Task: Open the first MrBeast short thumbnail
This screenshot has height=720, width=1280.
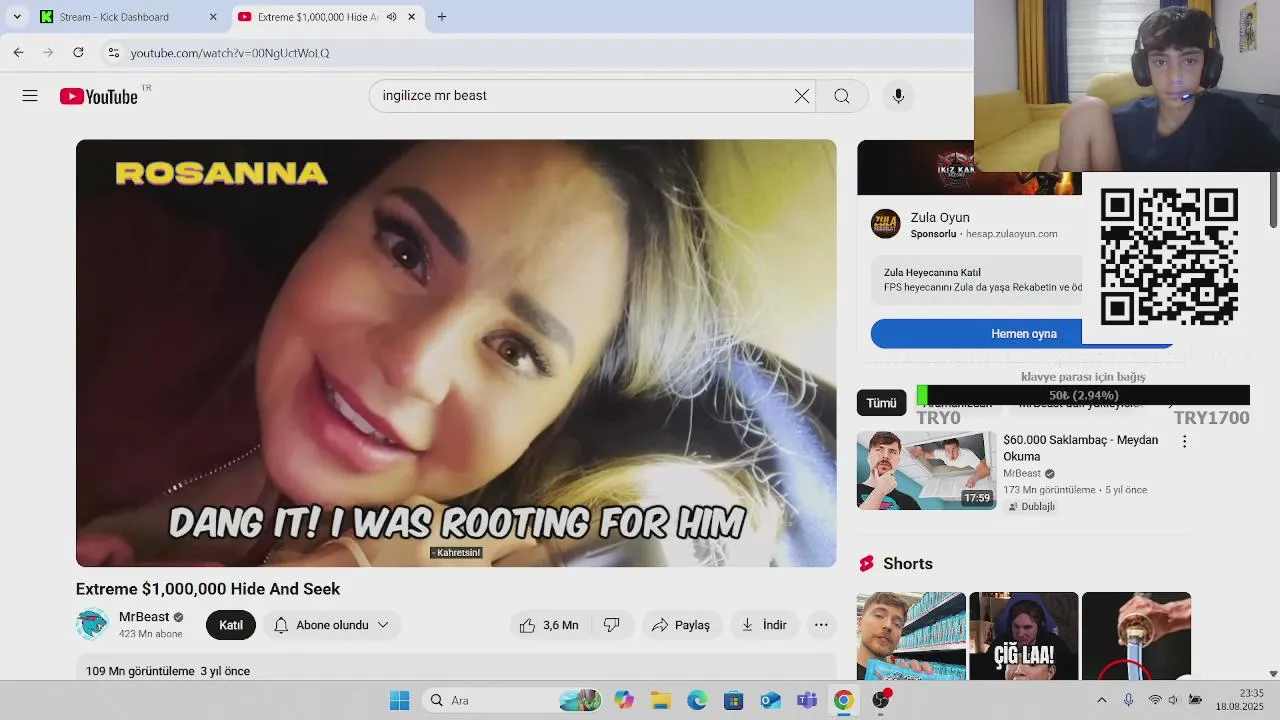Action: [x=911, y=636]
